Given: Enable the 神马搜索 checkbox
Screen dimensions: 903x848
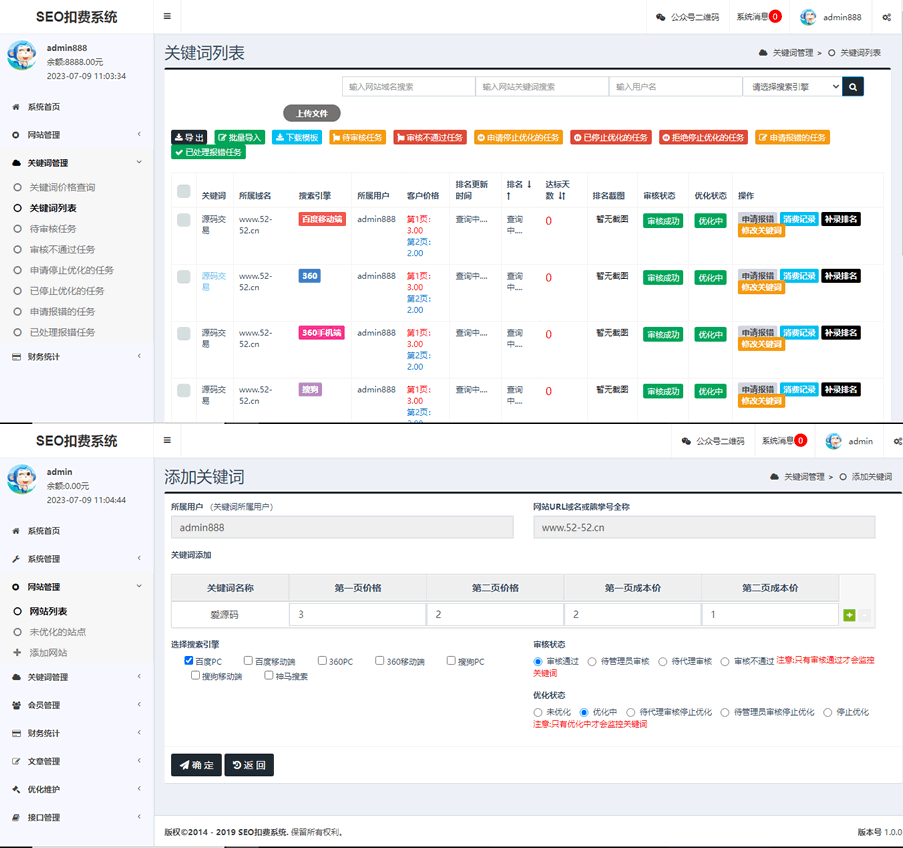Looking at the screenshot, I should point(269,676).
